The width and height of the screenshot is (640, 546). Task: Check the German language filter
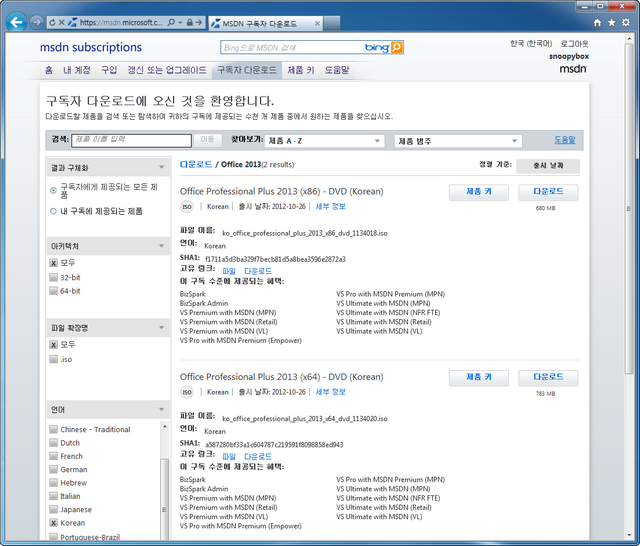(53, 469)
